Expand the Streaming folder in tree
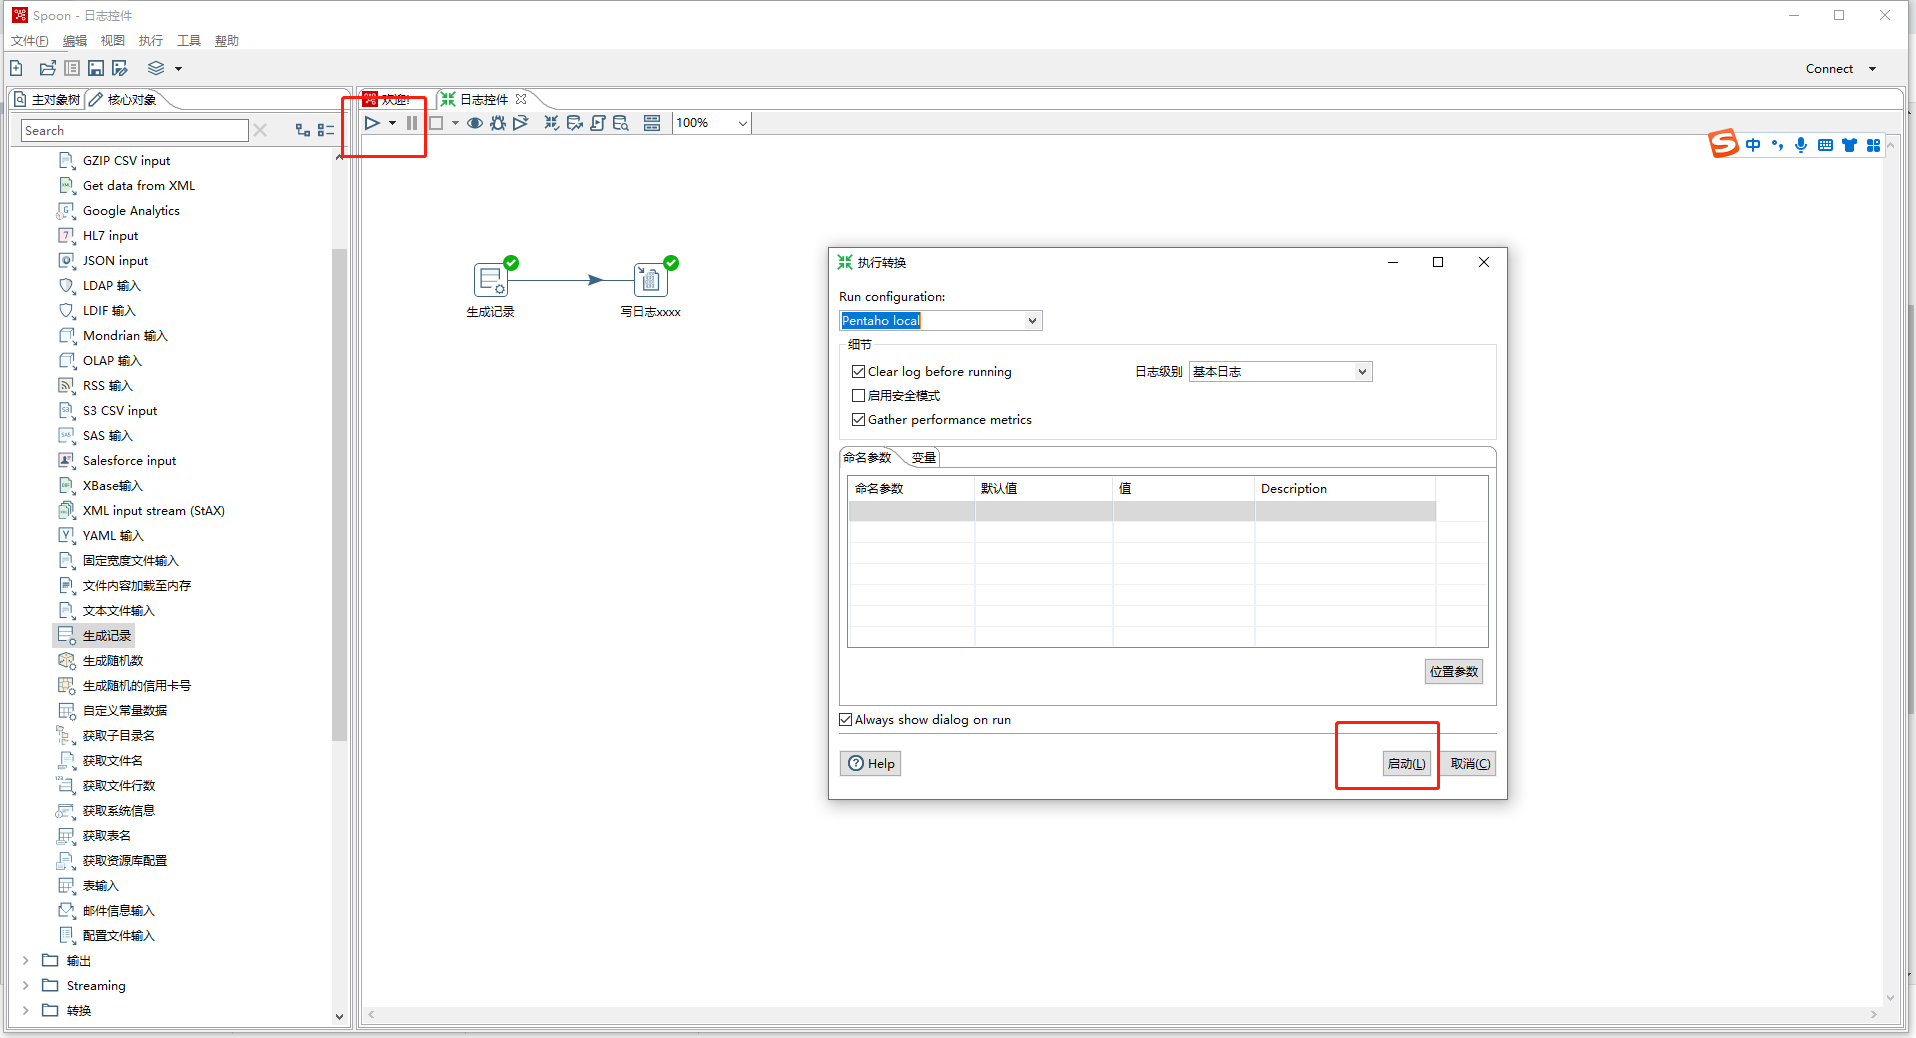Screen dimensions: 1916x1038 point(26,986)
